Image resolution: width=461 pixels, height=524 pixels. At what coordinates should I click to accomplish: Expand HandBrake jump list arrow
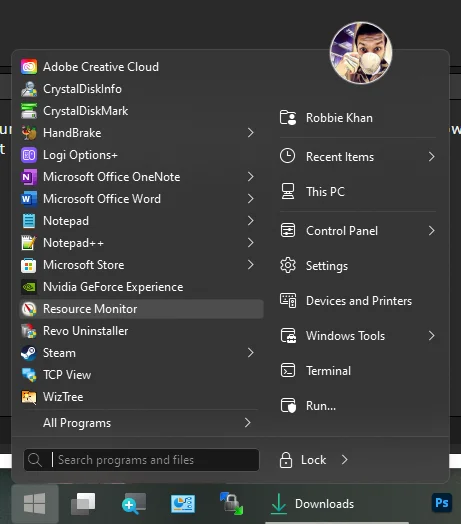(x=251, y=133)
